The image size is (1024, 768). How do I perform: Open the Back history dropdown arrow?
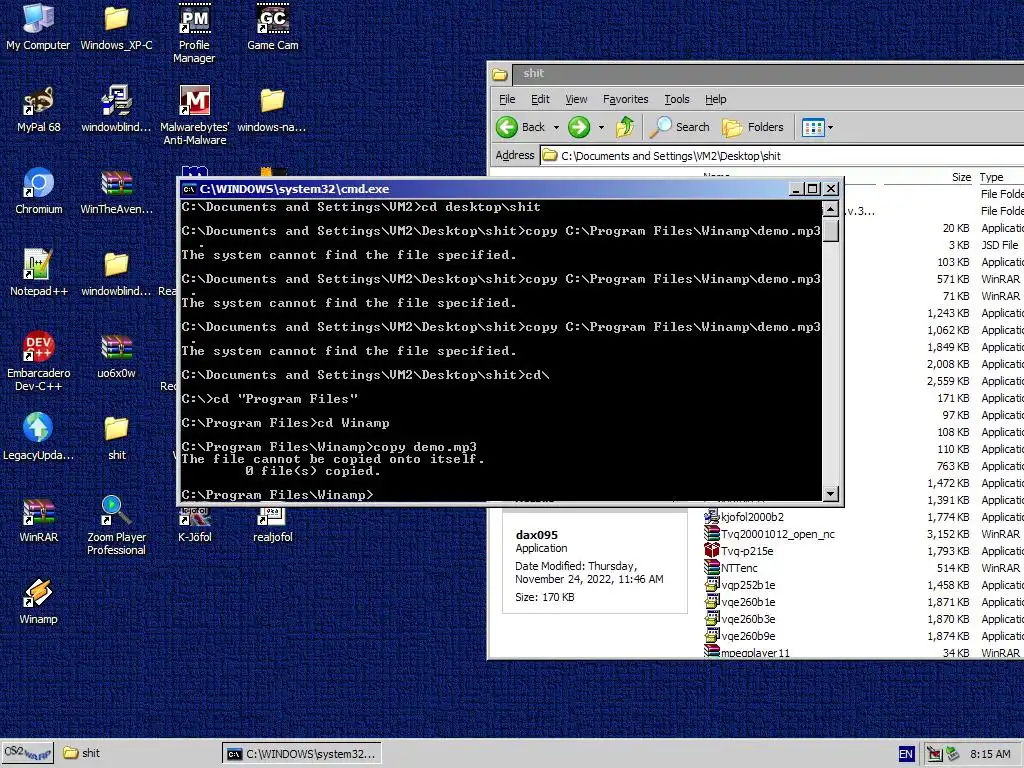tap(556, 127)
